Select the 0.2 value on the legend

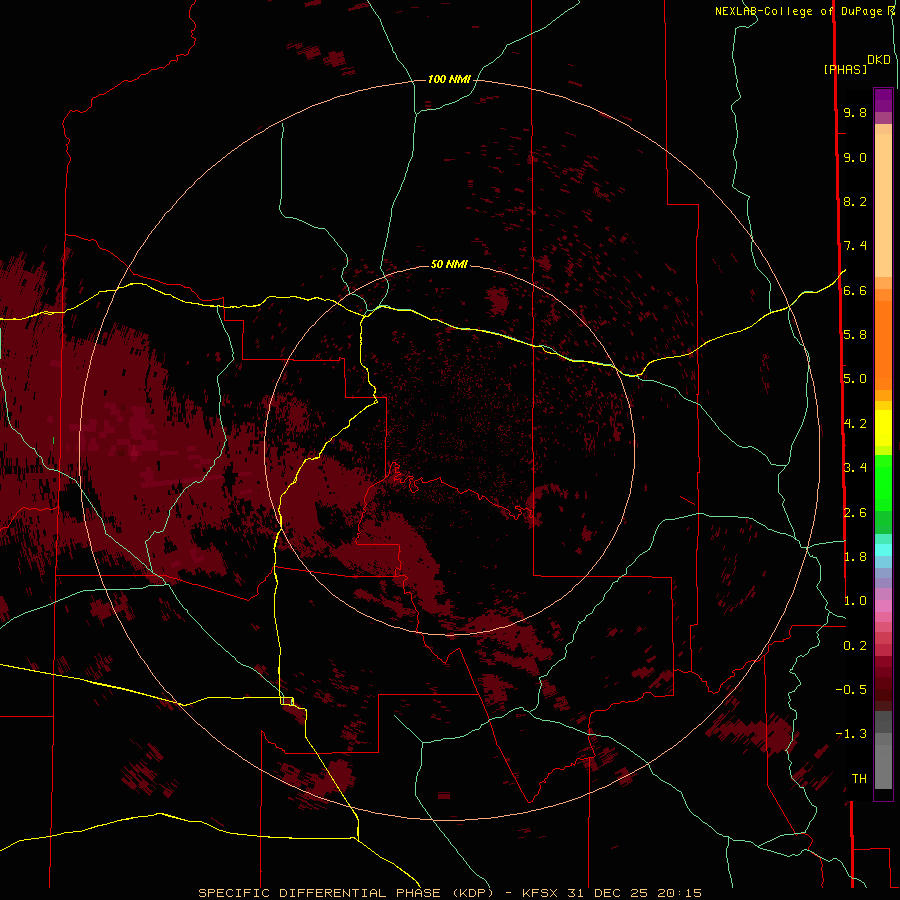coord(855,646)
